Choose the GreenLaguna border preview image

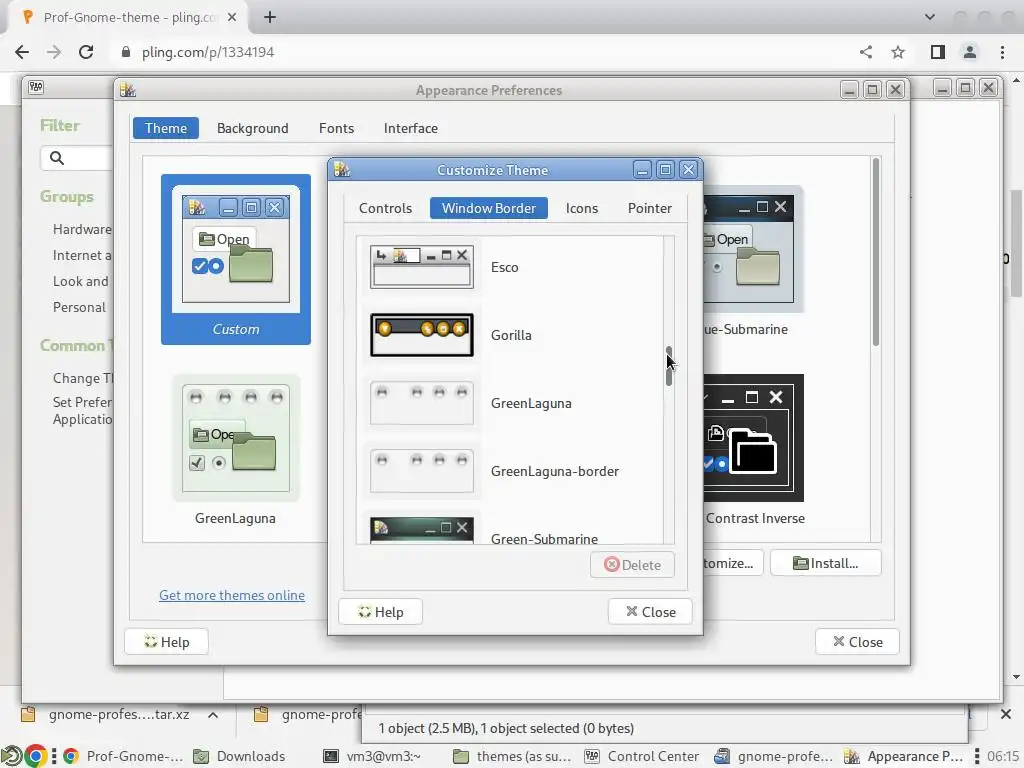(422, 403)
